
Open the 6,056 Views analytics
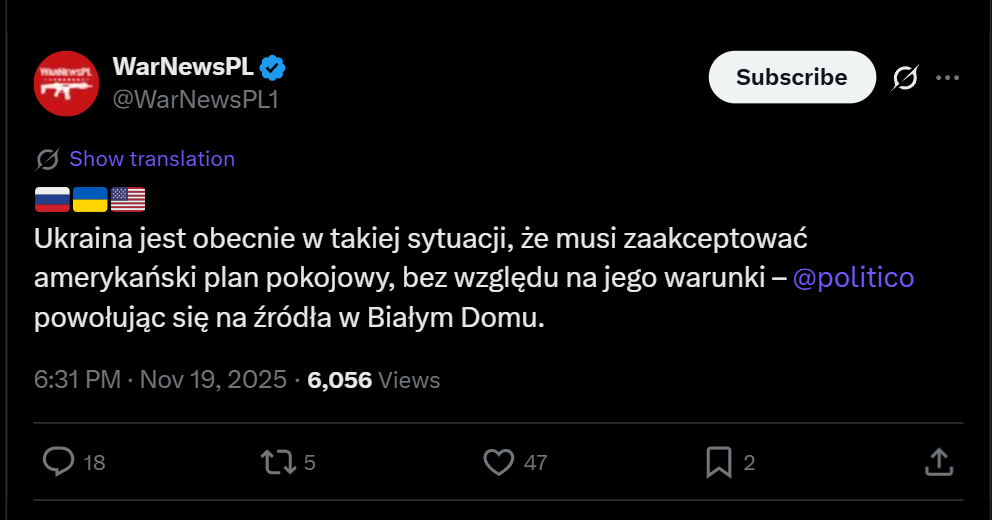point(373,380)
